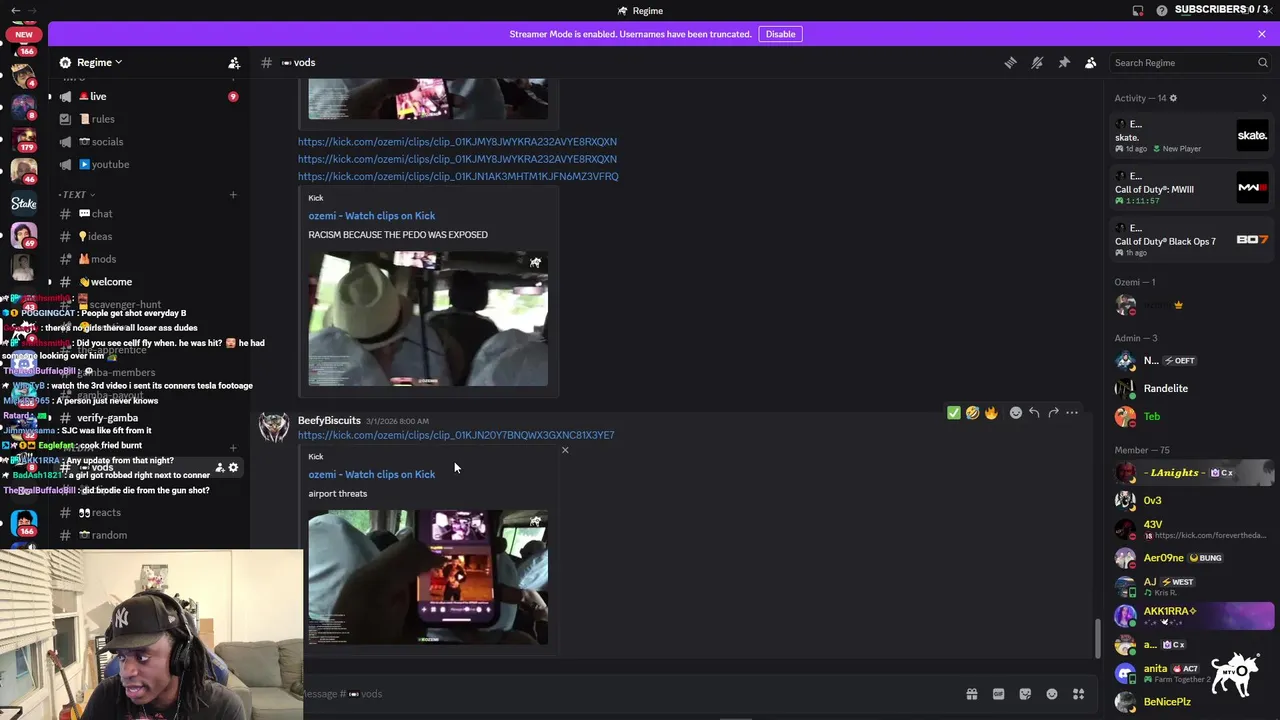Click the chat scrollbar thumb
This screenshot has height=720, width=1280.
(x=1098, y=639)
